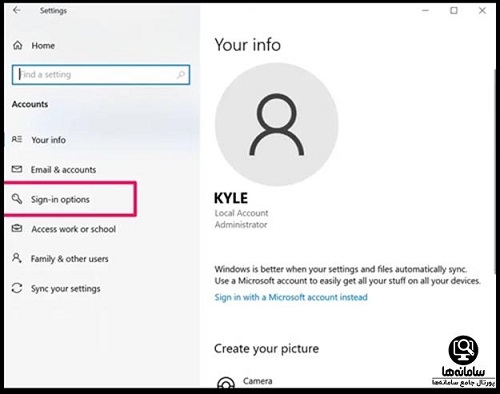This screenshot has width=500, height=394.
Task: Click the Administrator label
Action: point(241,225)
